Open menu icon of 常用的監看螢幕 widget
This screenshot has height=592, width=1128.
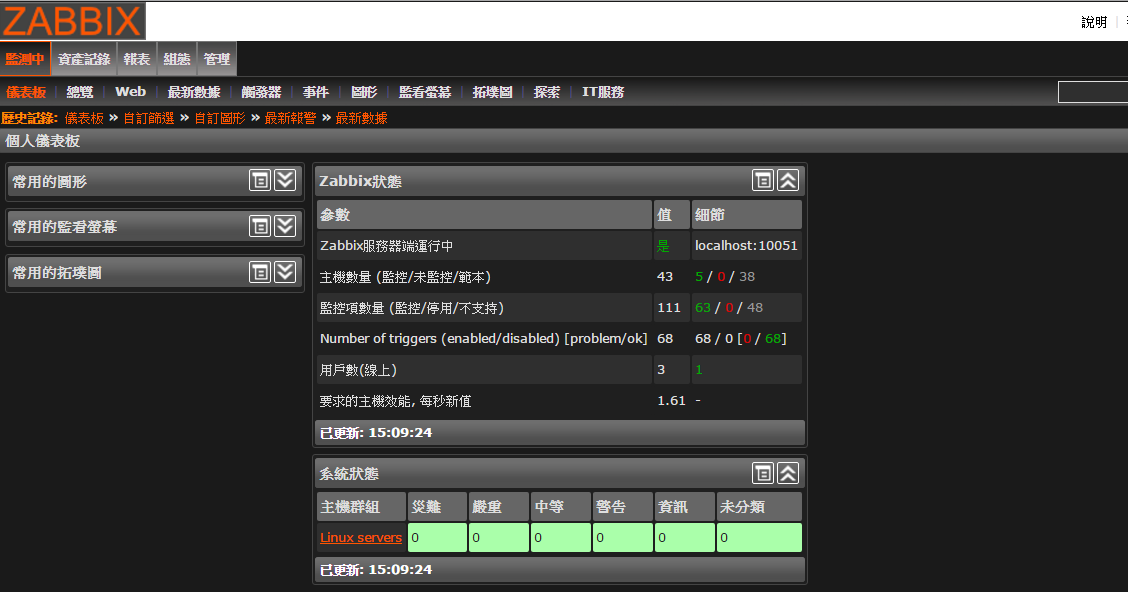260,226
